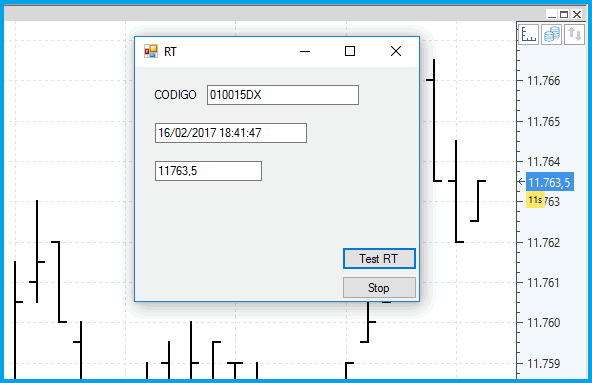
Task: Click the date time text field
Action: point(231,133)
